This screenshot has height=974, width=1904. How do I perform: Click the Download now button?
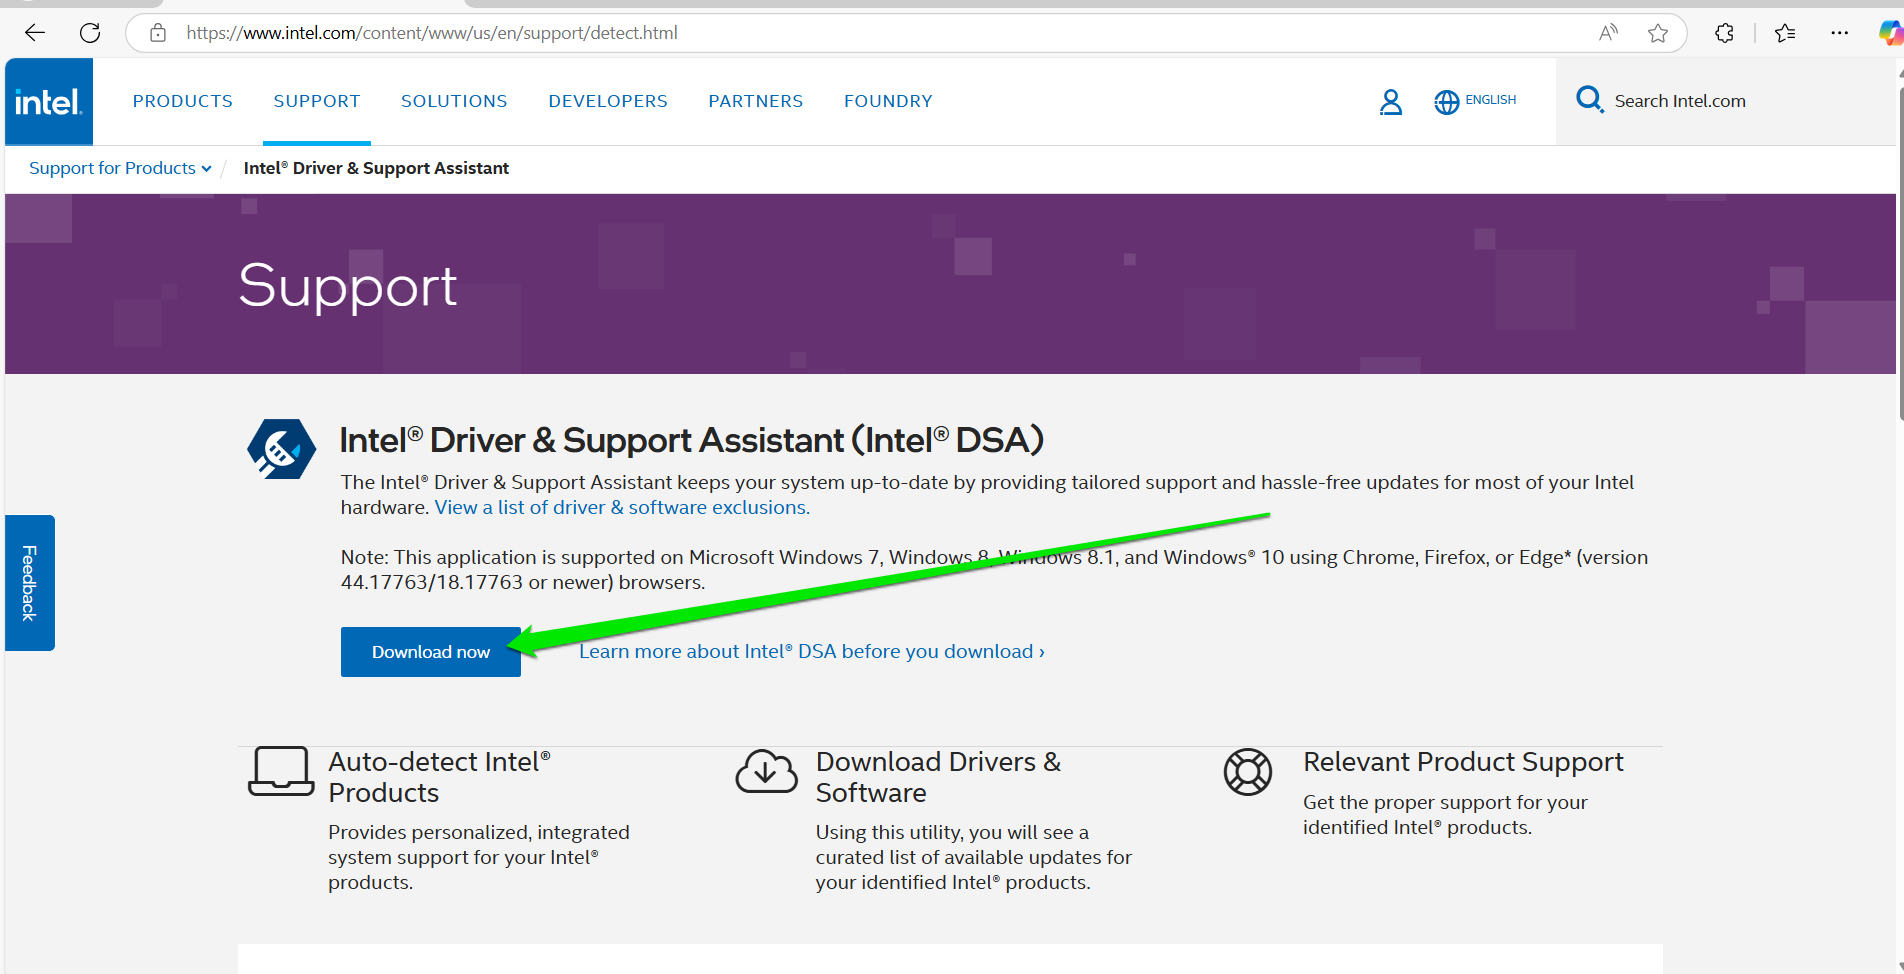coord(431,652)
